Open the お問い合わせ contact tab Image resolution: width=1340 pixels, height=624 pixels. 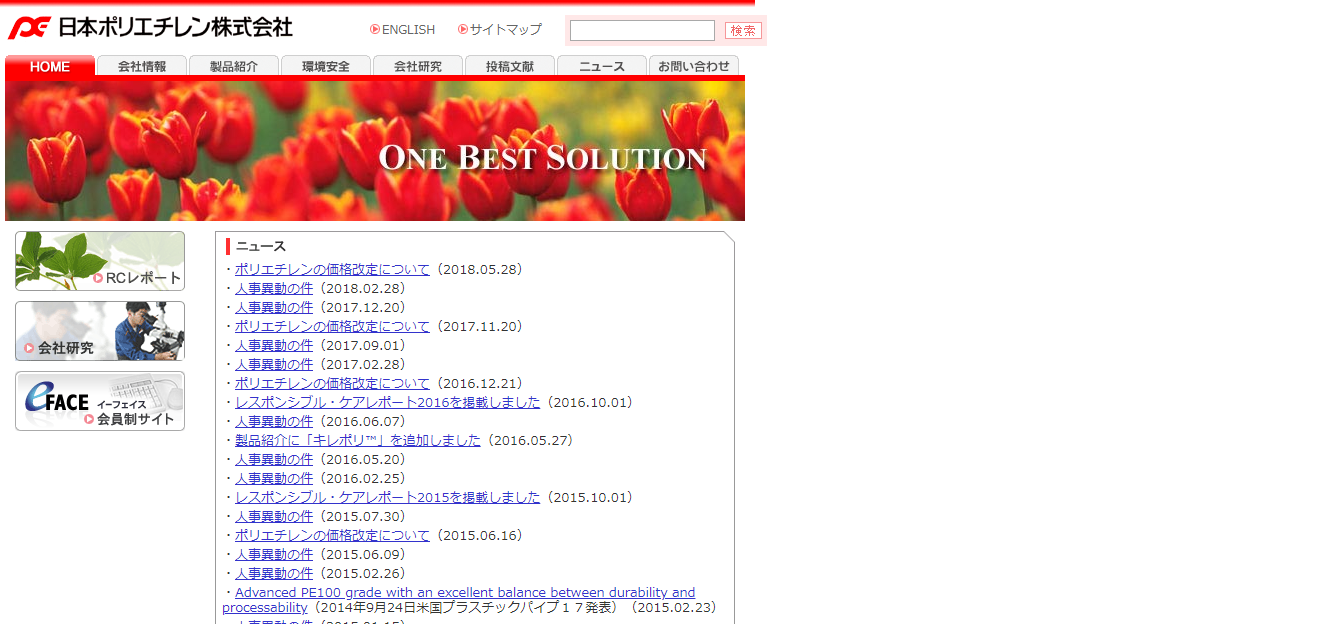pyautogui.click(x=694, y=66)
